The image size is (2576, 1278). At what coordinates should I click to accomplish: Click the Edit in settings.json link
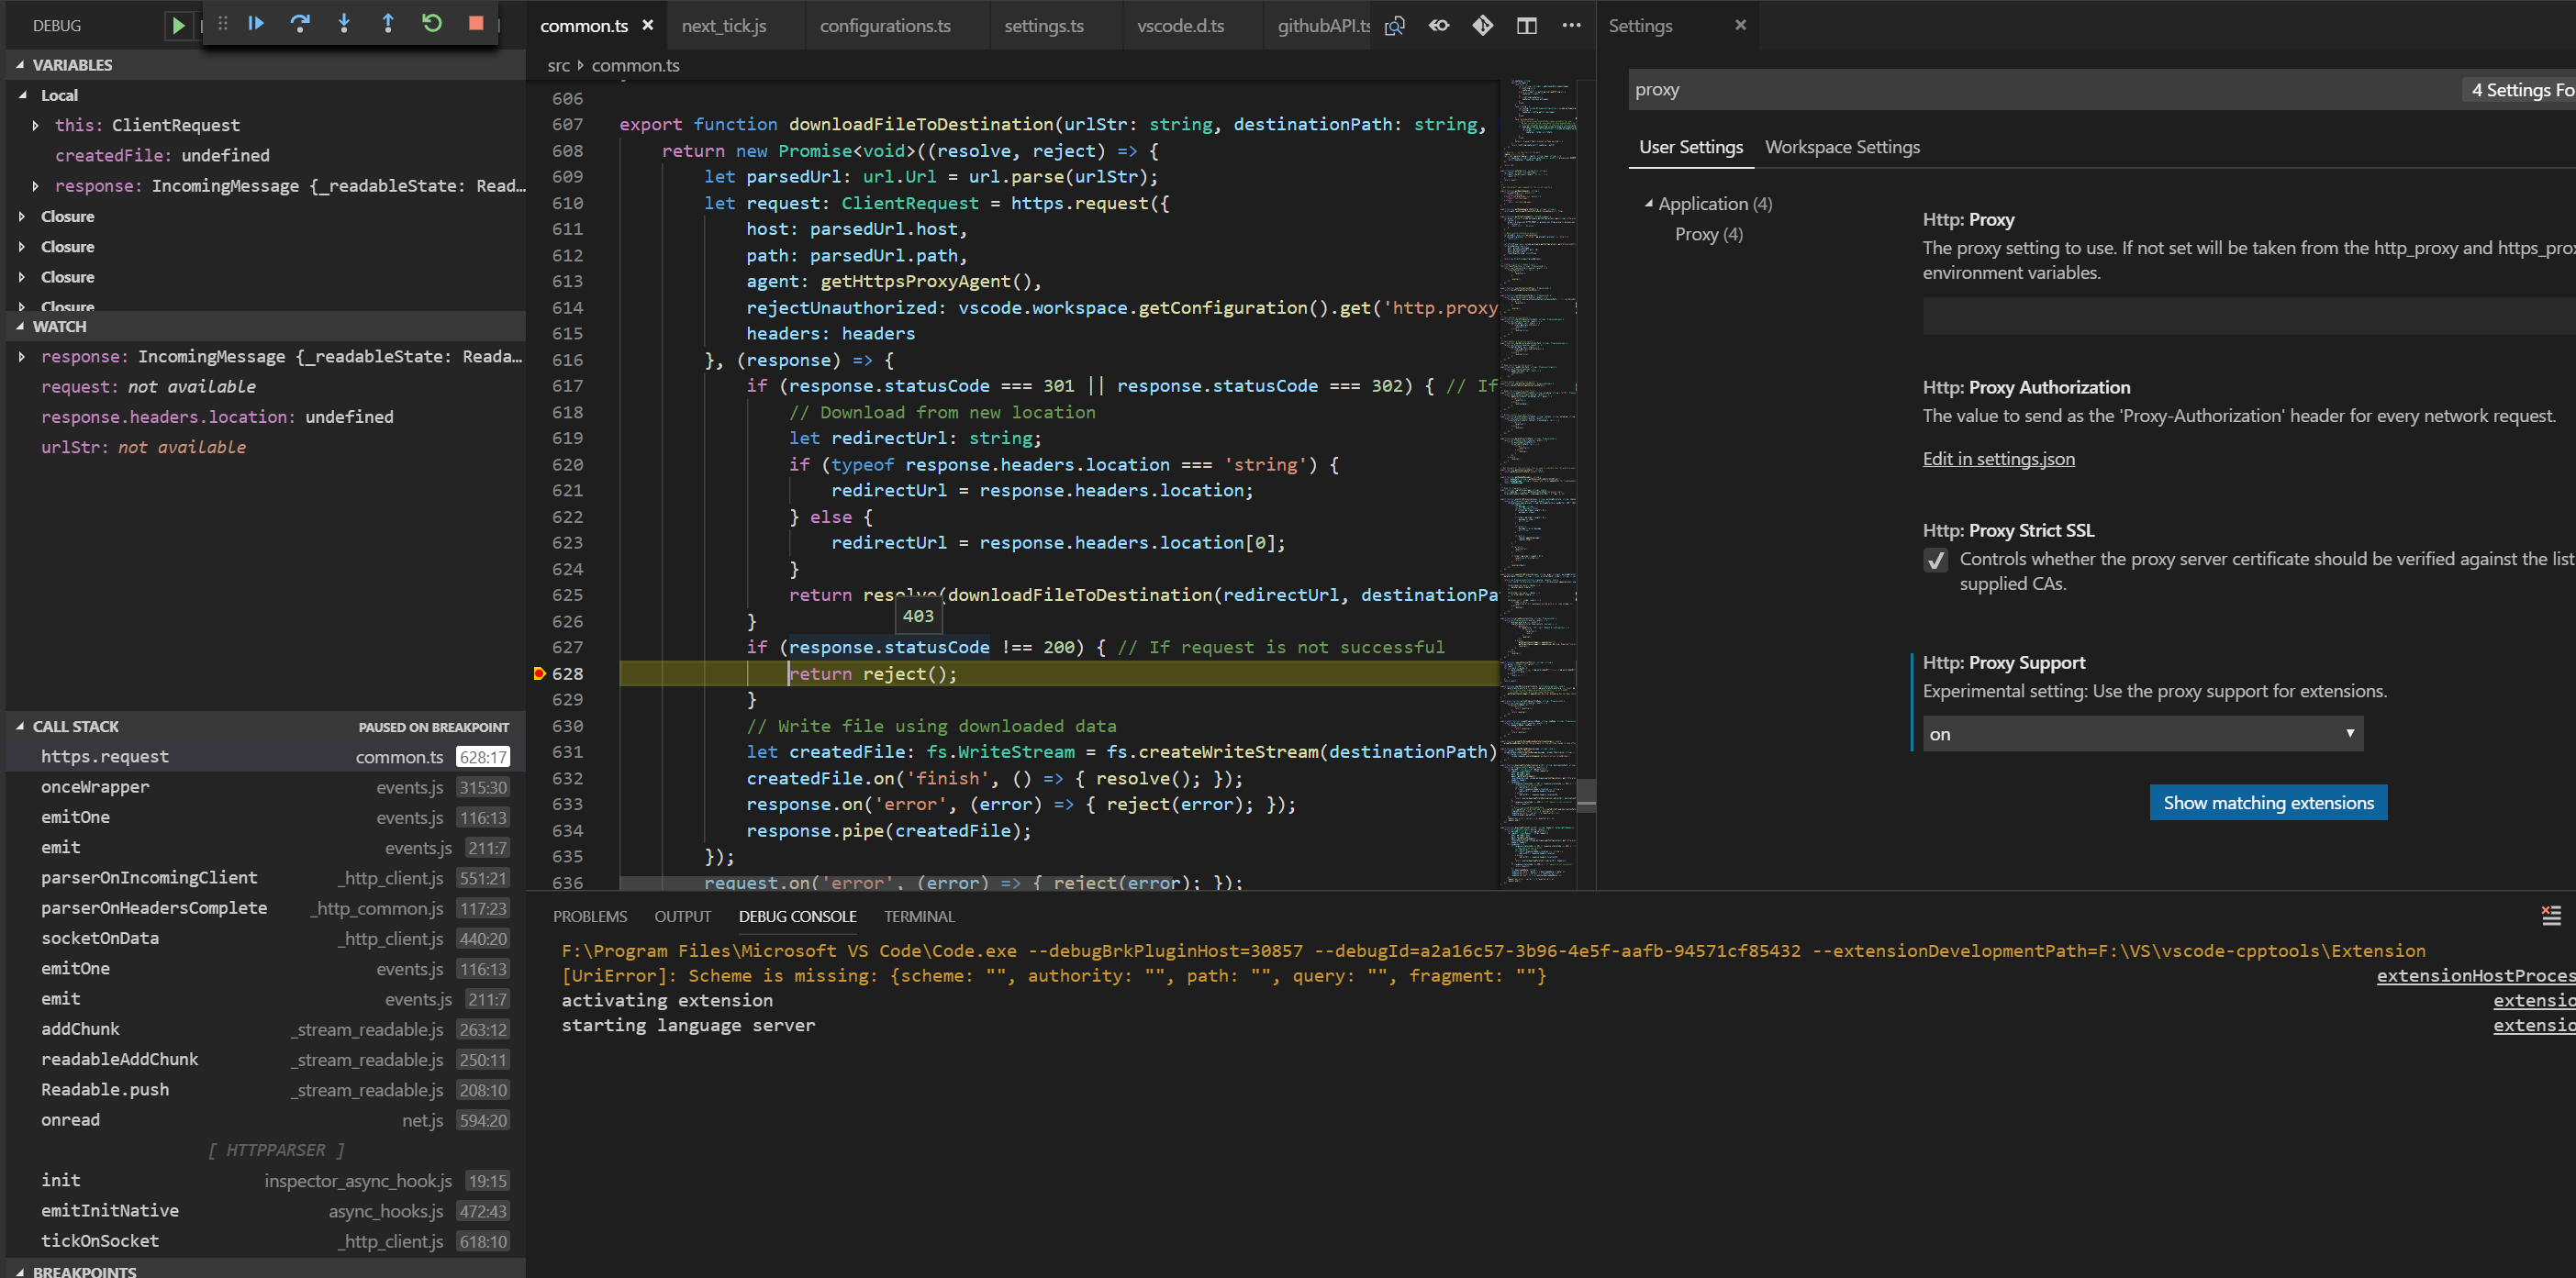tap(1998, 459)
